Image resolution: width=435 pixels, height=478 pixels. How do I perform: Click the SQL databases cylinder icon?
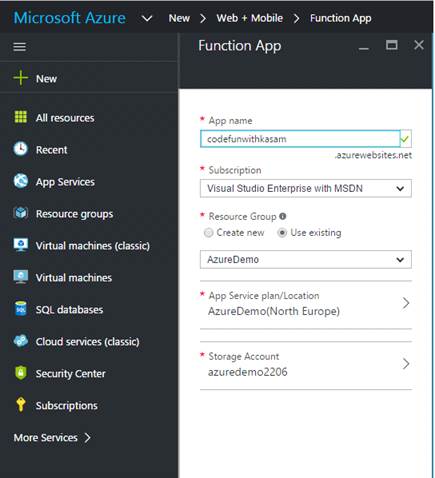[21, 309]
